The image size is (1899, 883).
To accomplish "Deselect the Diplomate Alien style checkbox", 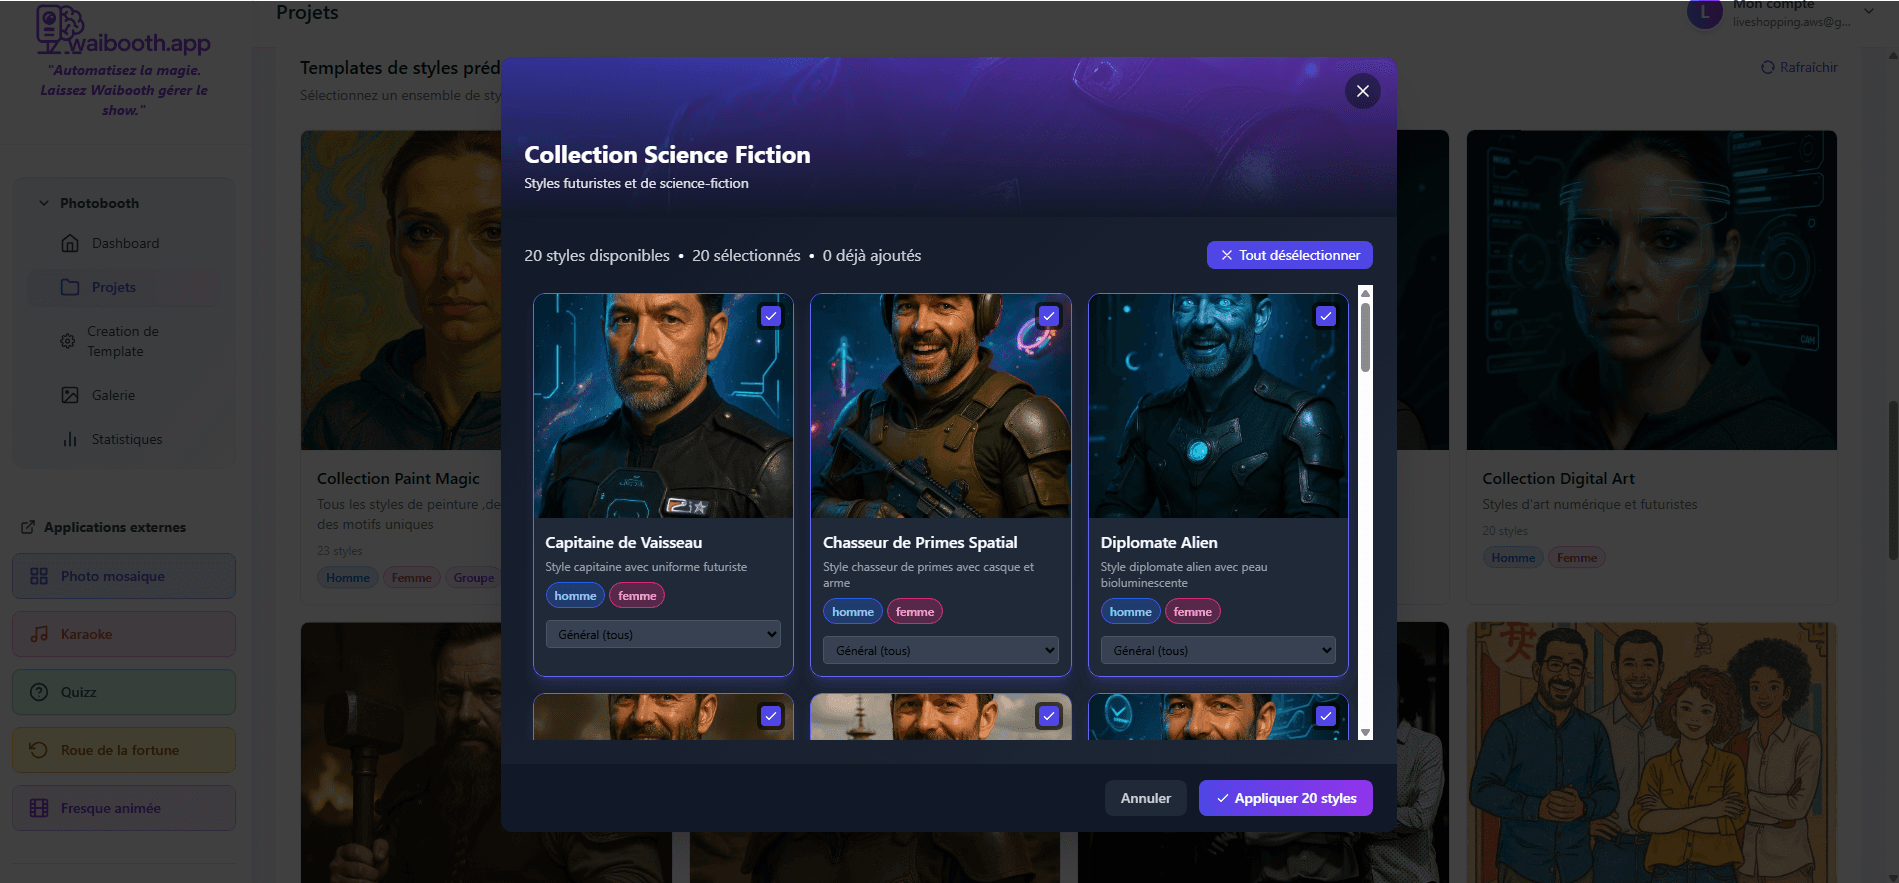I will pos(1325,316).
